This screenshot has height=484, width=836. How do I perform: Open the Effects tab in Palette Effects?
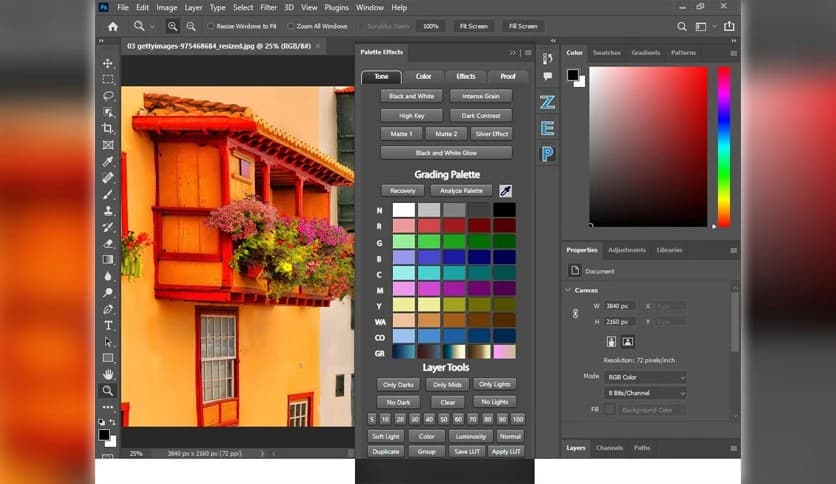(x=465, y=76)
